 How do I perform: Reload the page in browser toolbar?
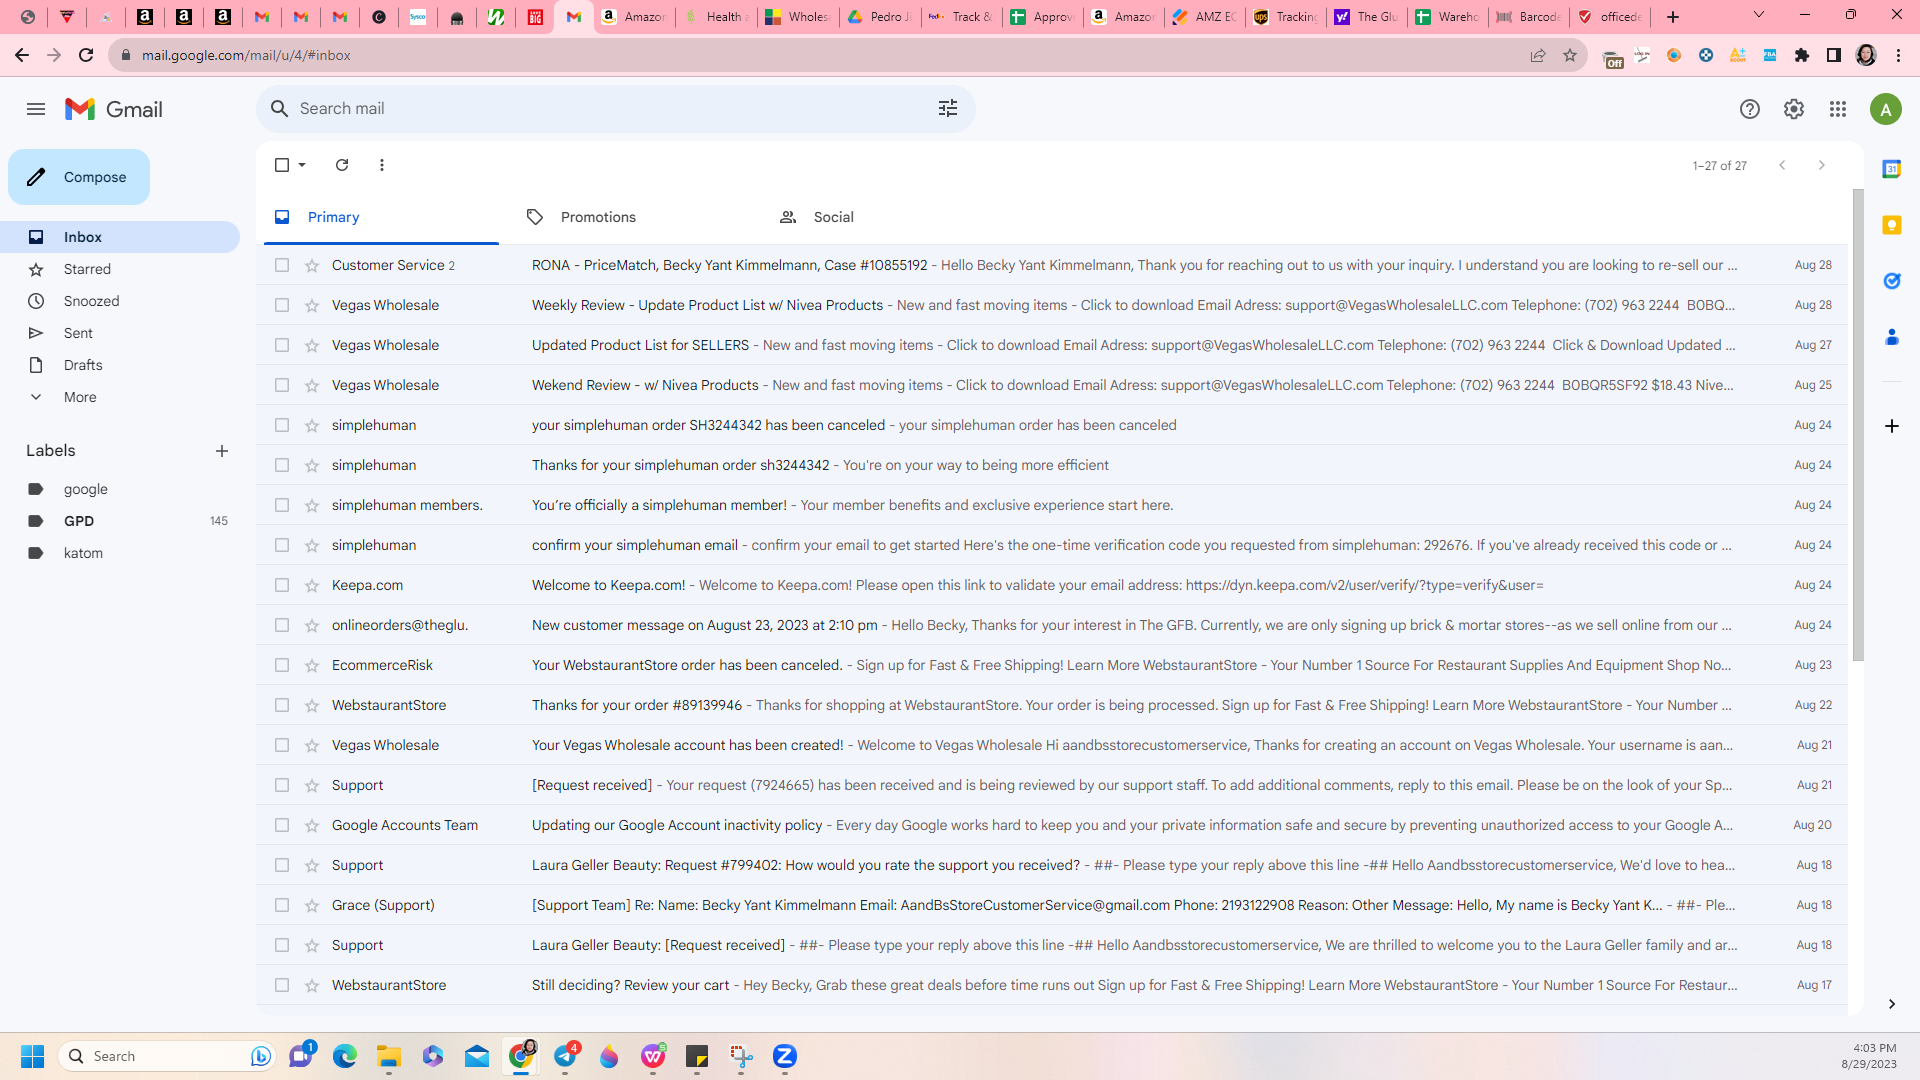[x=86, y=55]
